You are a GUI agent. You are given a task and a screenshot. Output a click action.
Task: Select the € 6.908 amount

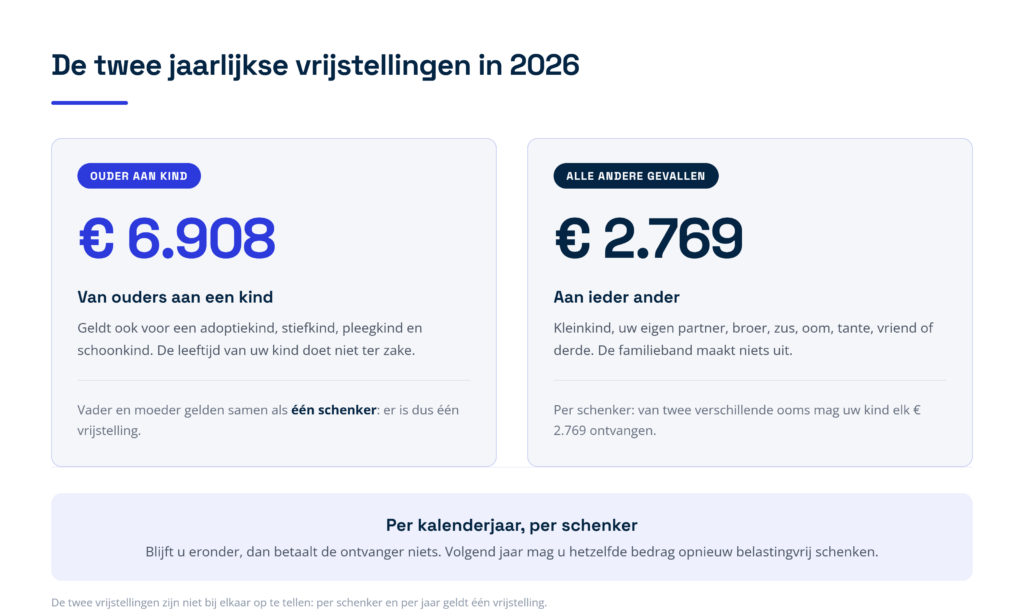coord(176,238)
